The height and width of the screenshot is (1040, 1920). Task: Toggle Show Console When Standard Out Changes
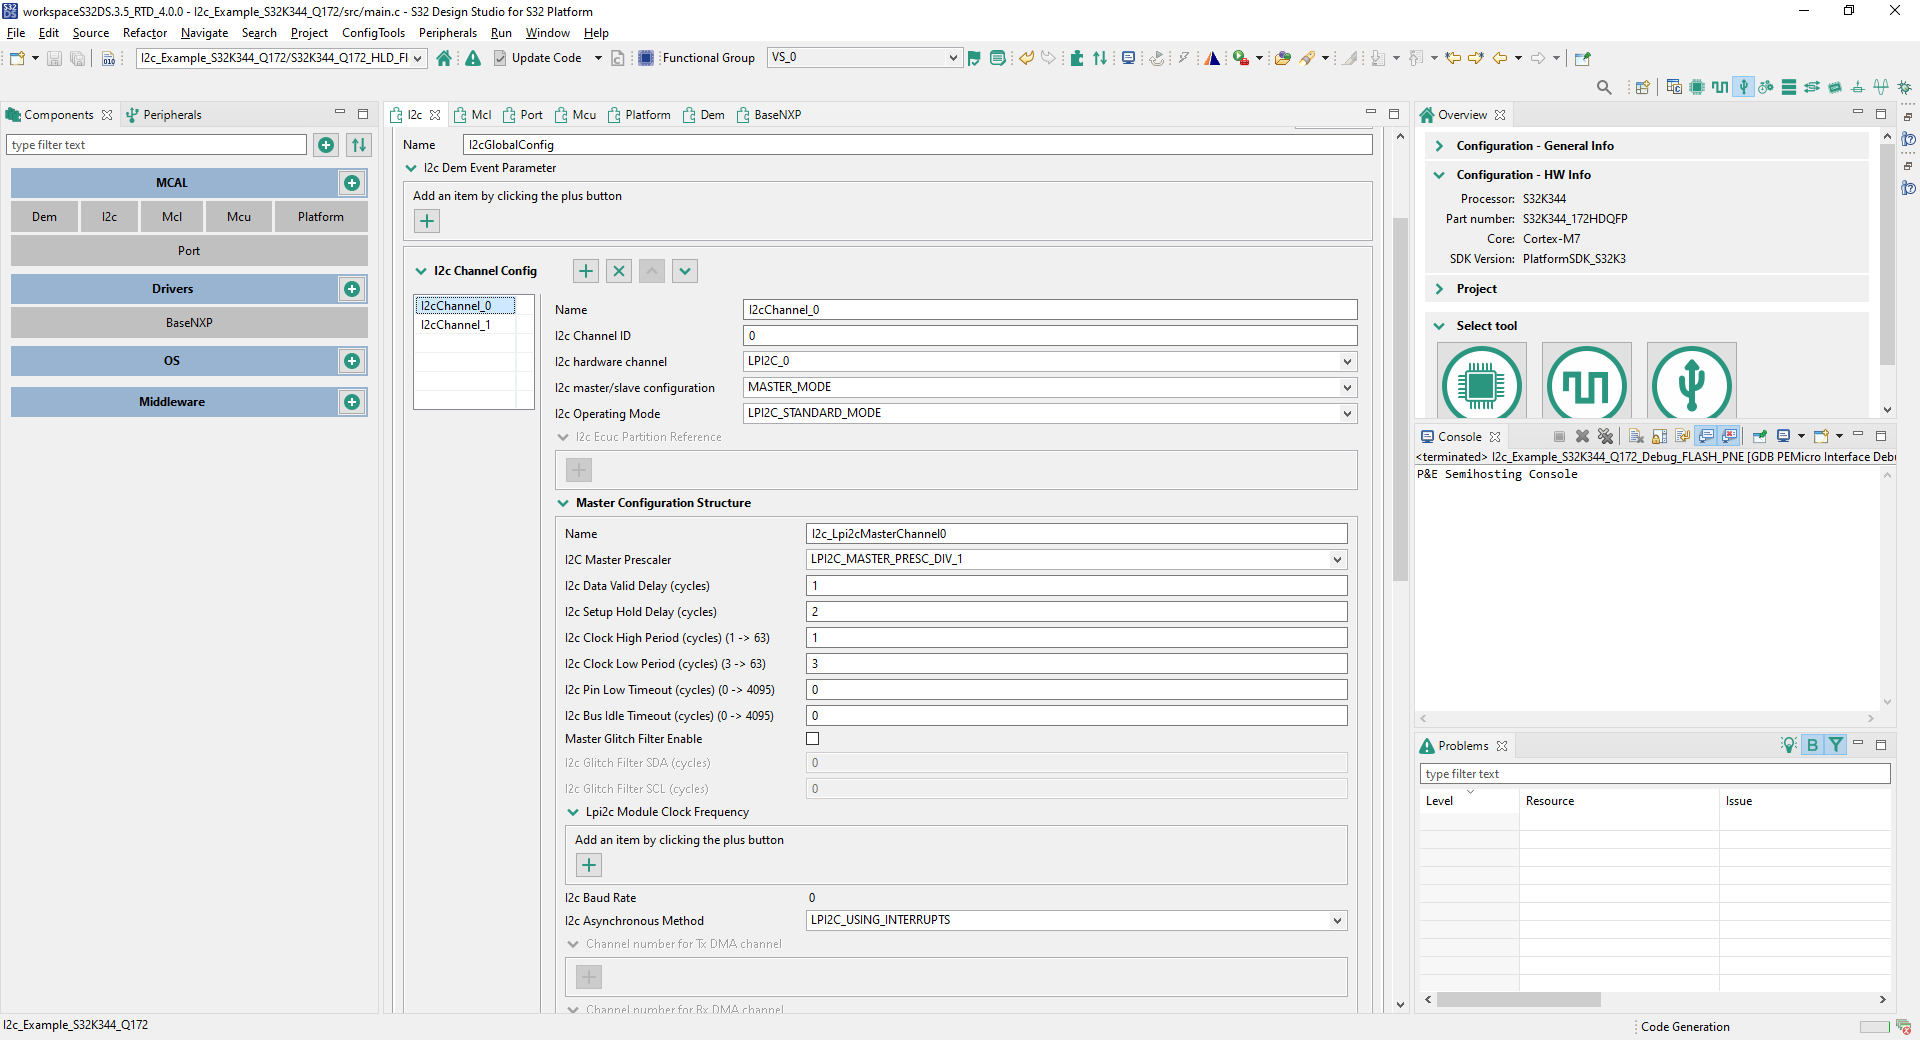coord(1706,436)
